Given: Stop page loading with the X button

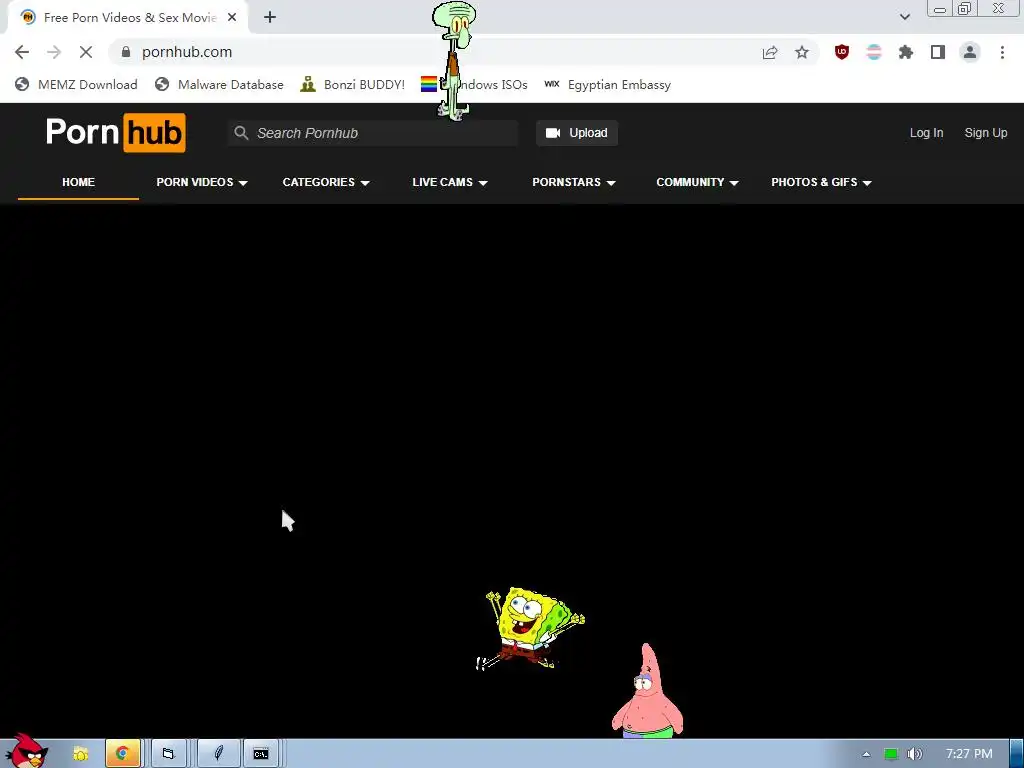Looking at the screenshot, I should pos(86,52).
